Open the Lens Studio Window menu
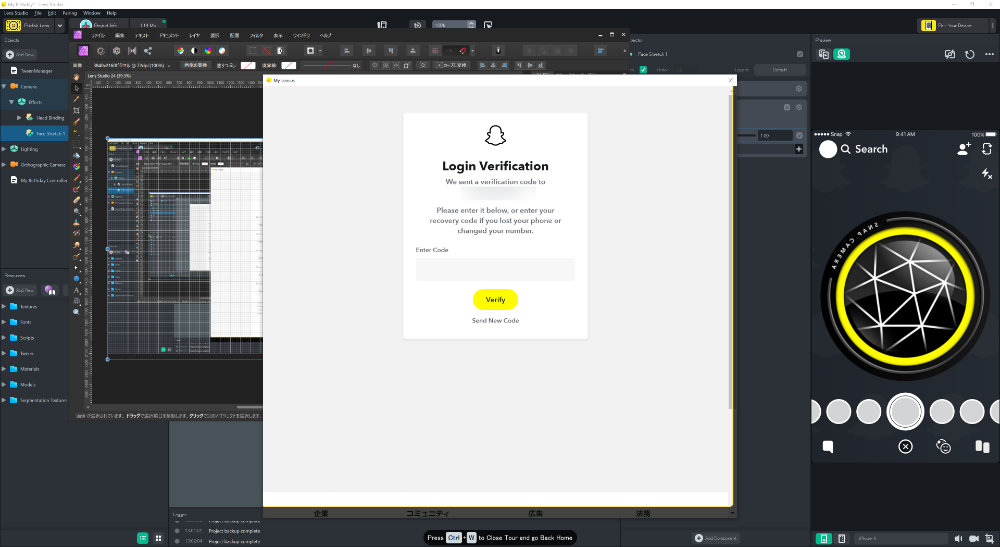This screenshot has height=547, width=1000. point(91,13)
